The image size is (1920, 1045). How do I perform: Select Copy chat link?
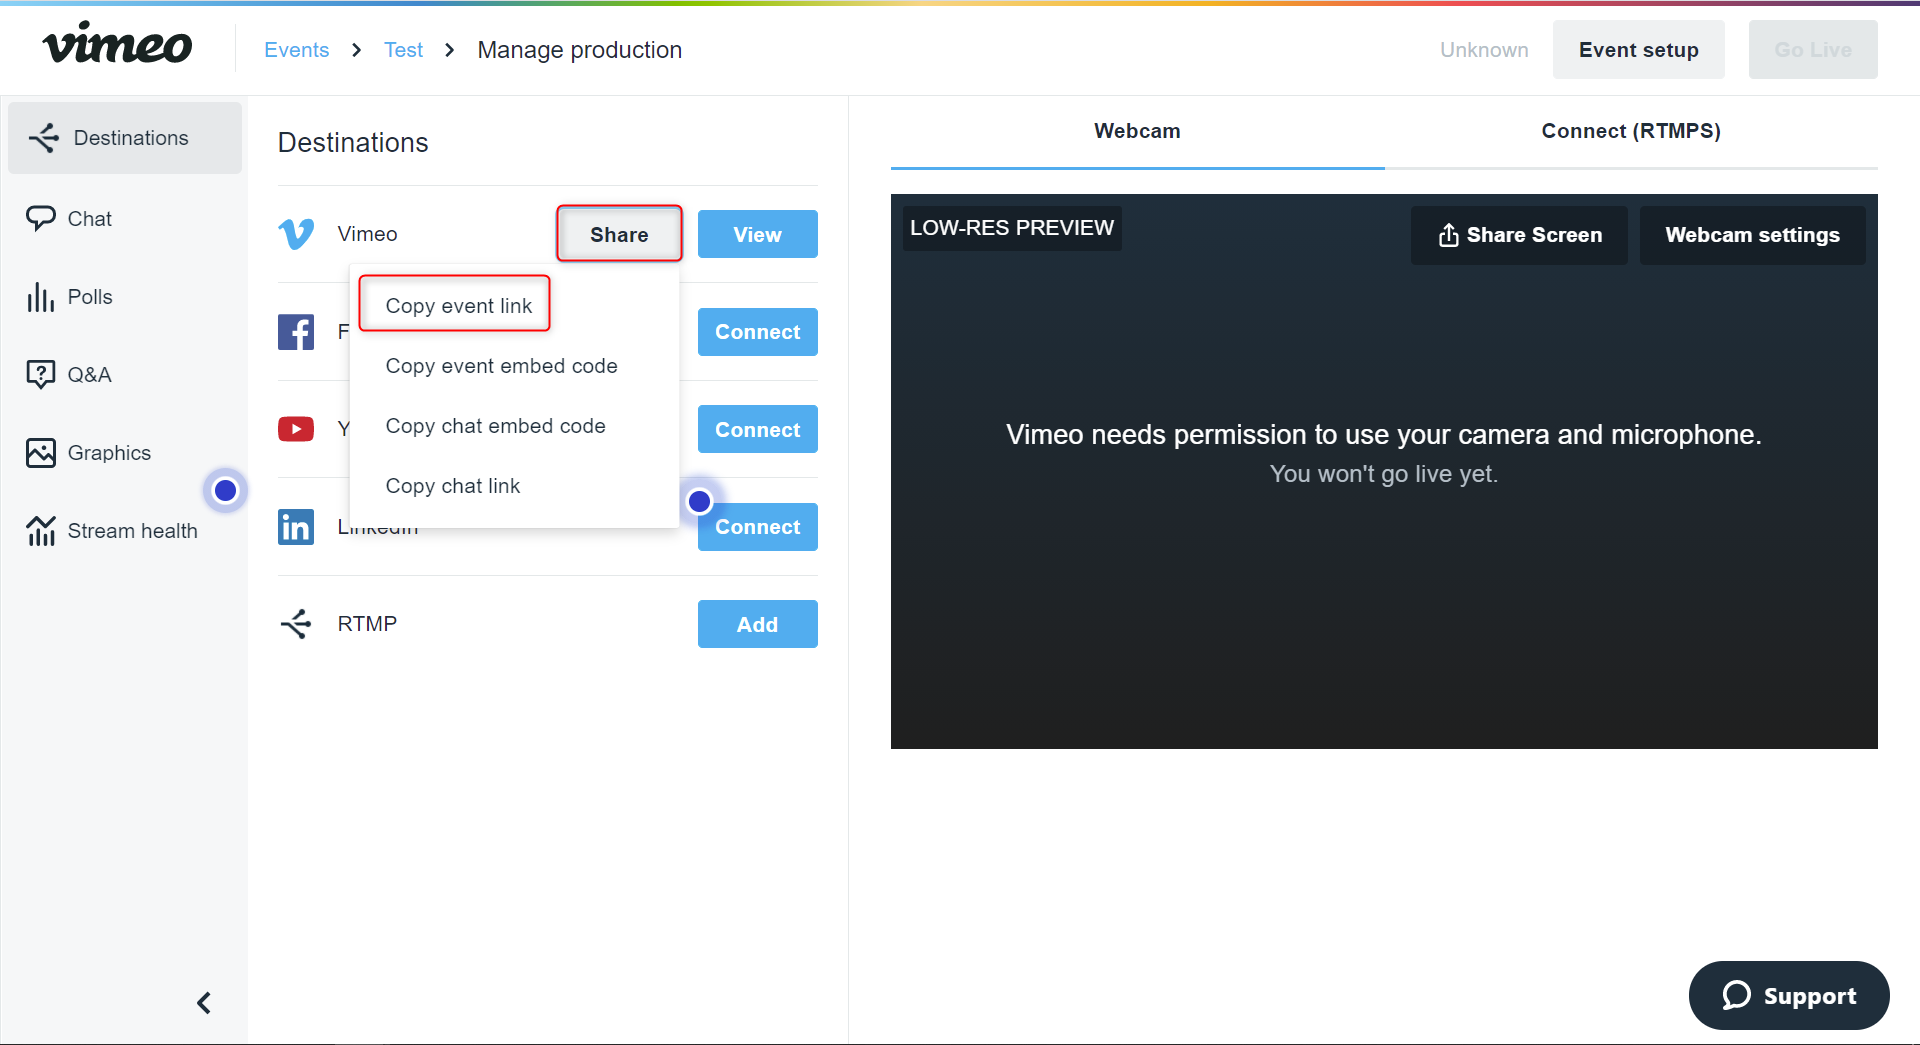pyautogui.click(x=453, y=486)
